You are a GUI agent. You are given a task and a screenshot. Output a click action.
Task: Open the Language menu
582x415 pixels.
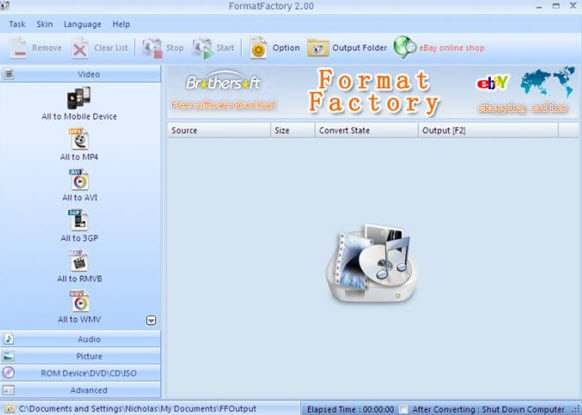click(x=82, y=24)
